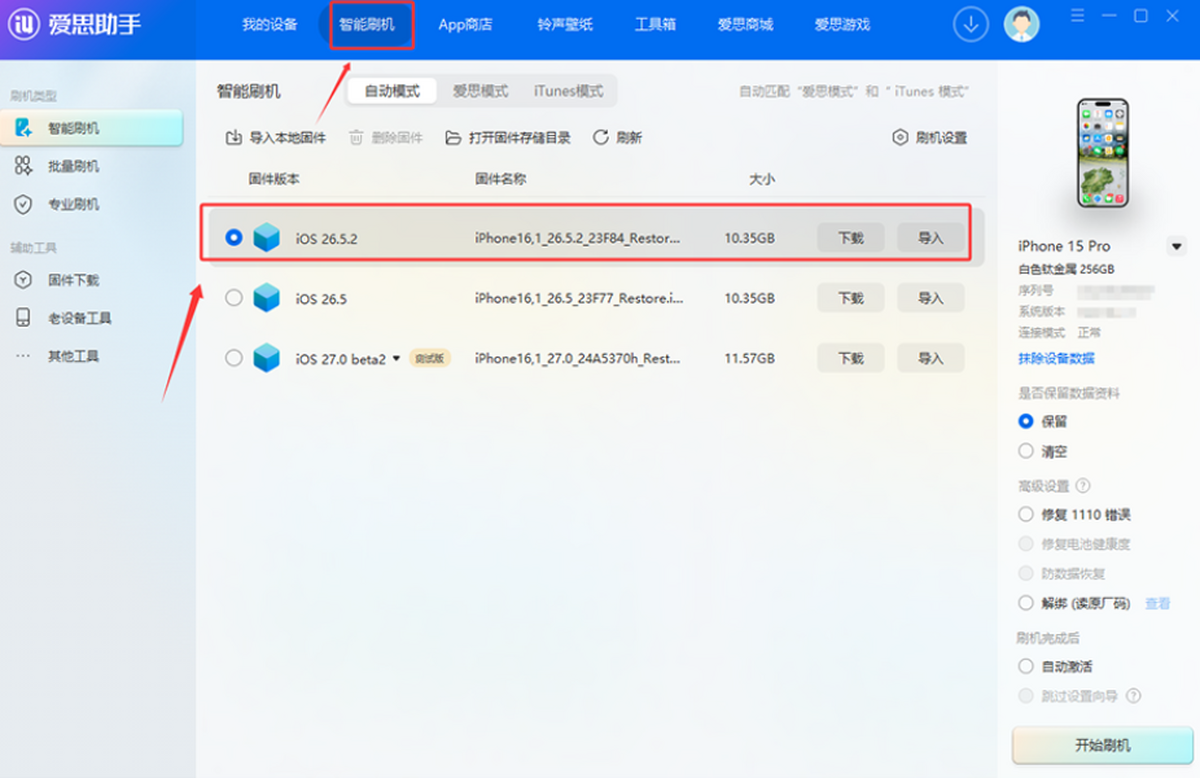Click the 排除设备数据 link

click(x=1056, y=358)
